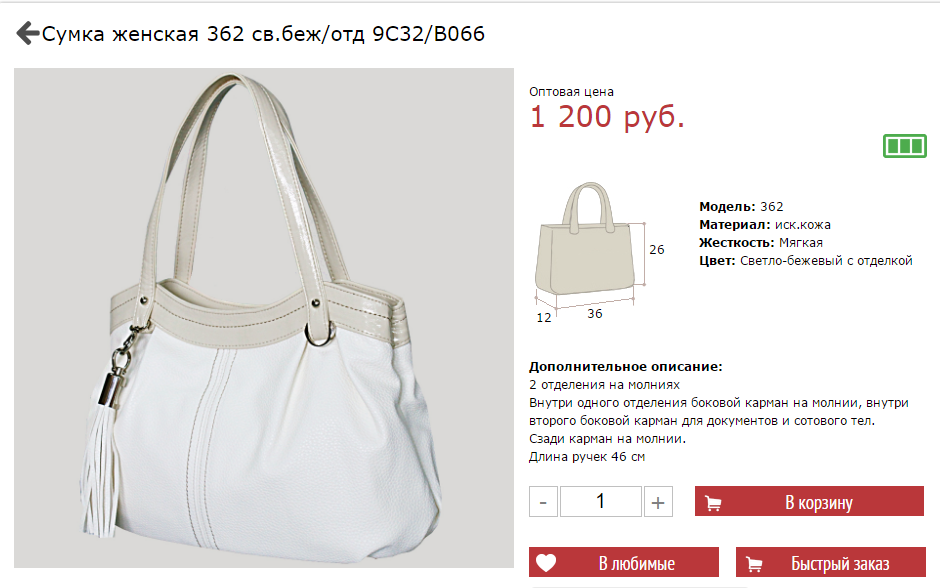Add item with В корзину button

tap(809, 501)
